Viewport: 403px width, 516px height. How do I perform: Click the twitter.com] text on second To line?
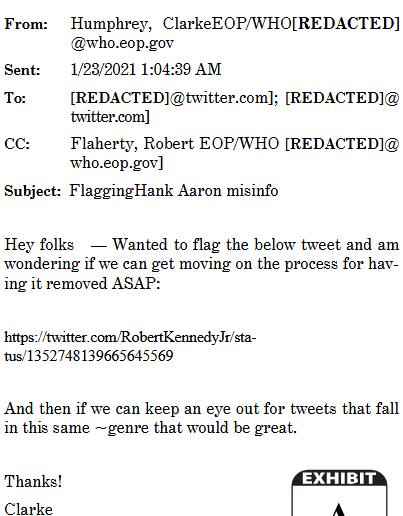pos(110,117)
